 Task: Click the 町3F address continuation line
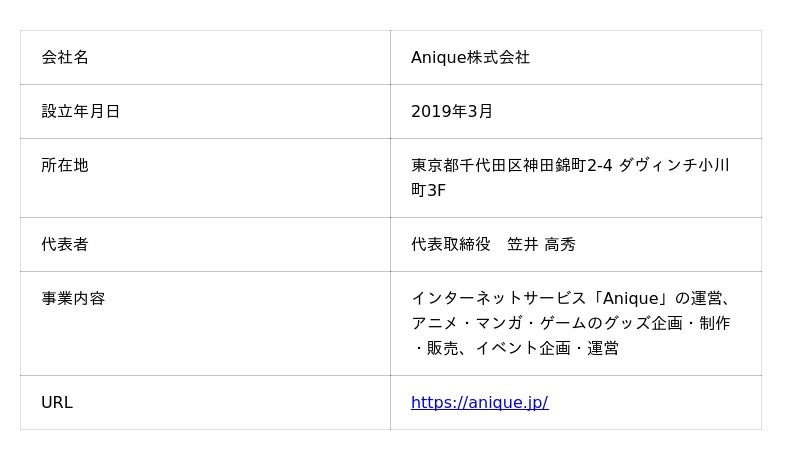(x=428, y=190)
